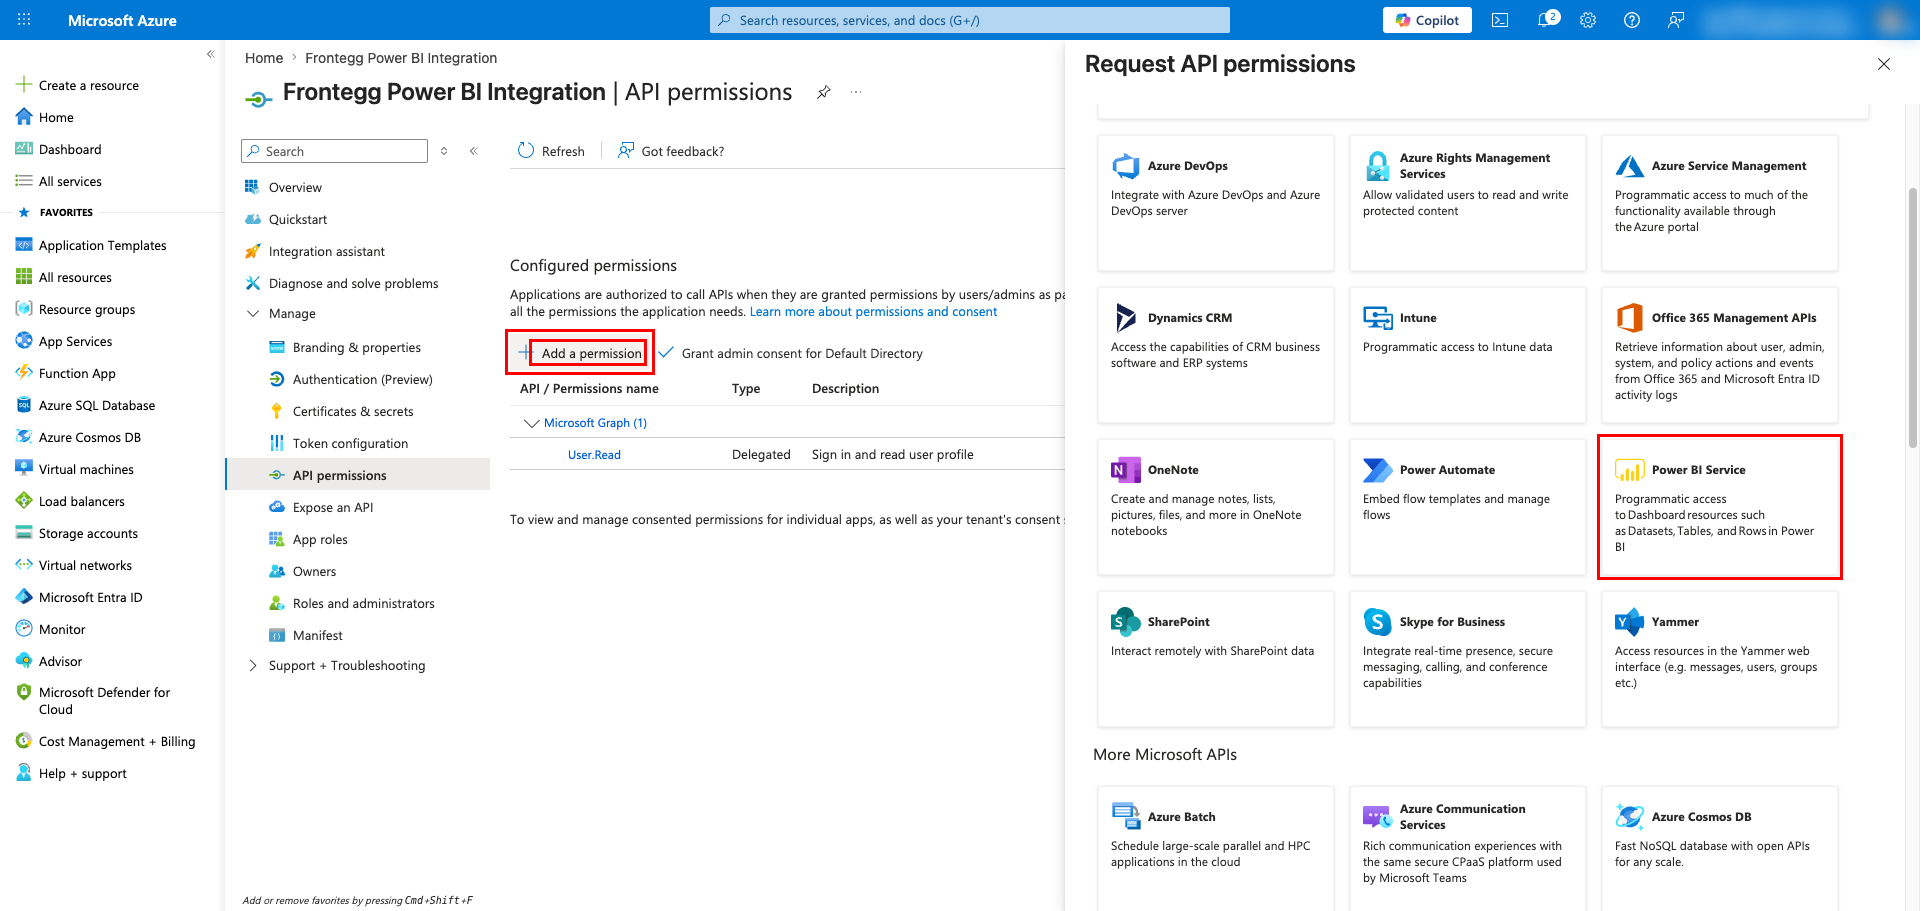The width and height of the screenshot is (1920, 911).
Task: Go to Home breadcrumb
Action: tap(264, 58)
